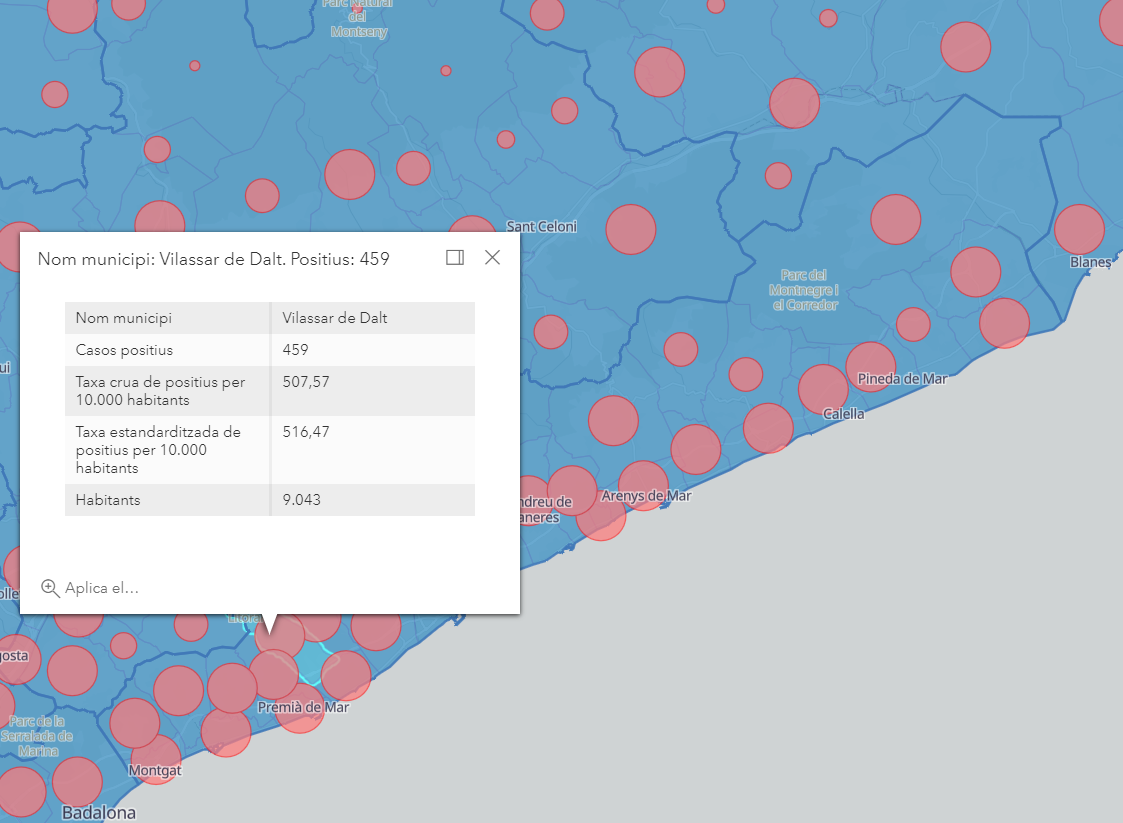Click the Montgat map label
The height and width of the screenshot is (823, 1123).
(x=155, y=771)
